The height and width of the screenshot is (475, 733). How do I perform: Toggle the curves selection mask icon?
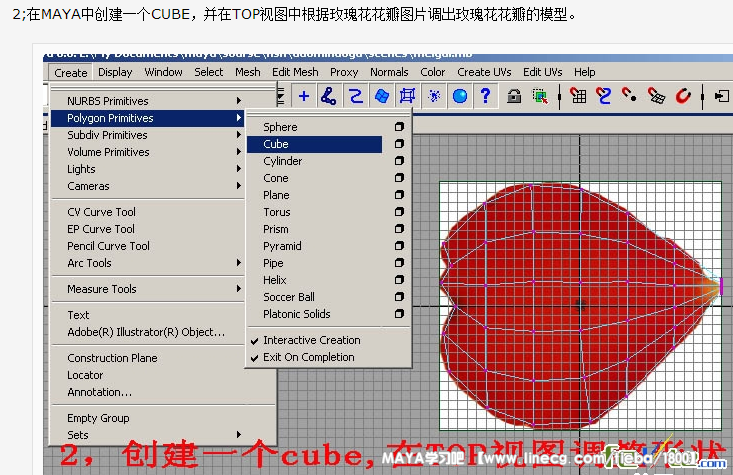click(356, 96)
